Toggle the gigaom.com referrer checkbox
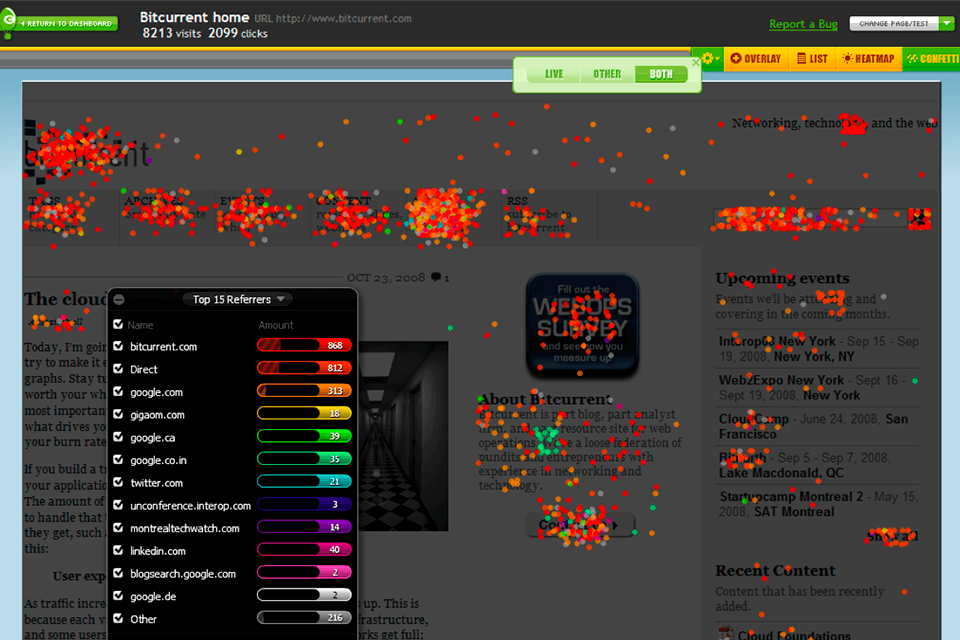 coord(118,414)
